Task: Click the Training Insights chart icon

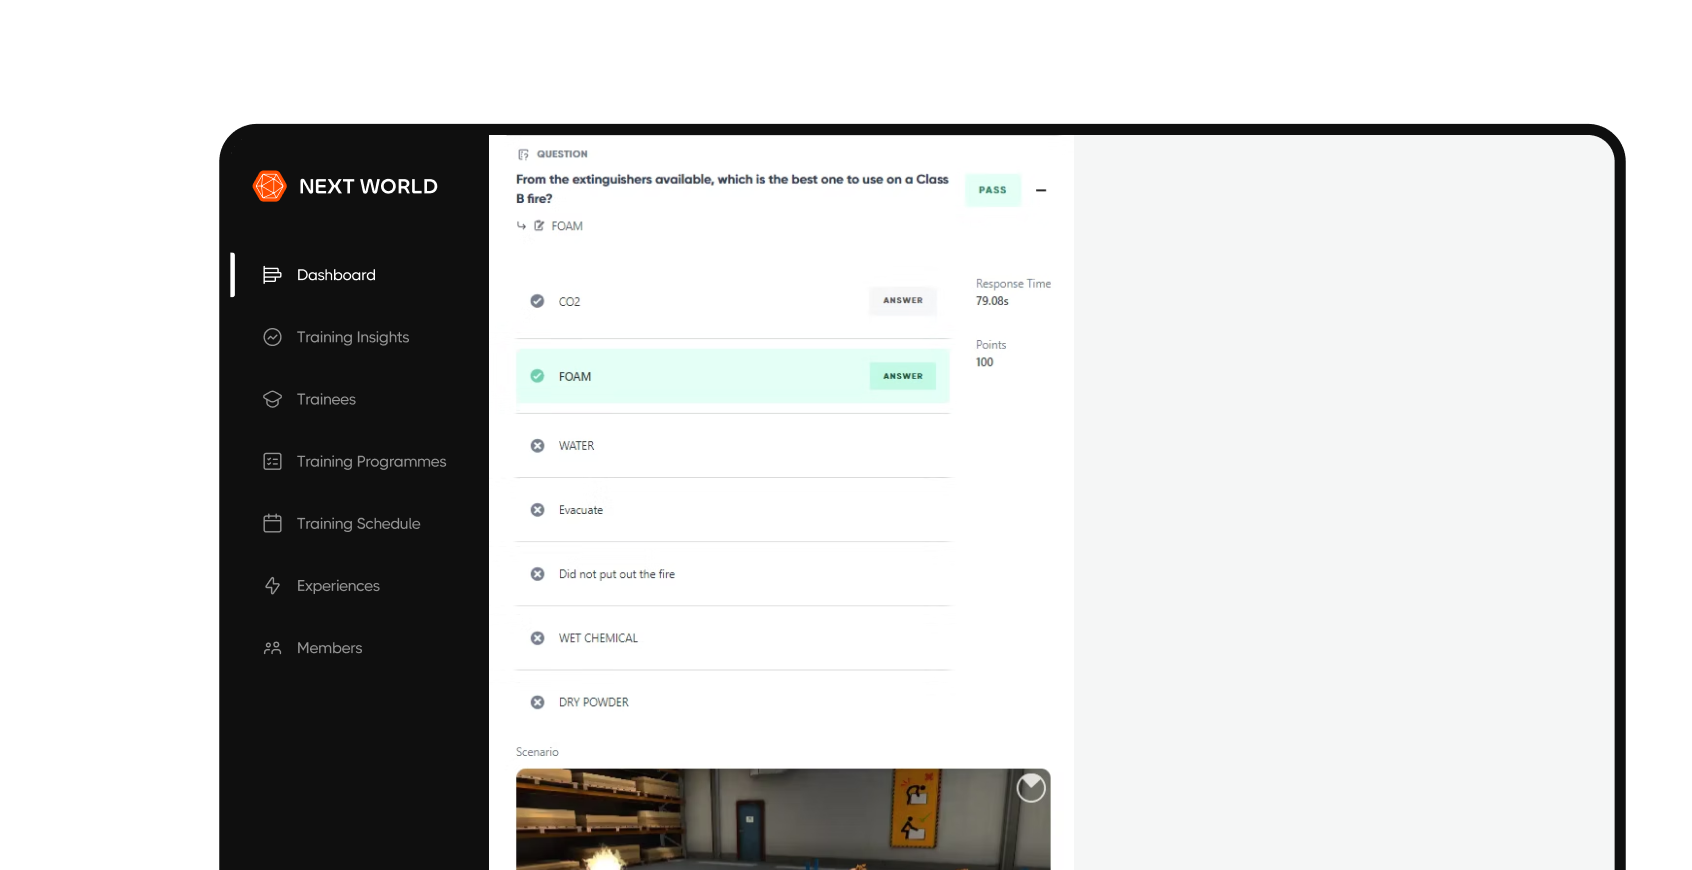Action: [272, 337]
